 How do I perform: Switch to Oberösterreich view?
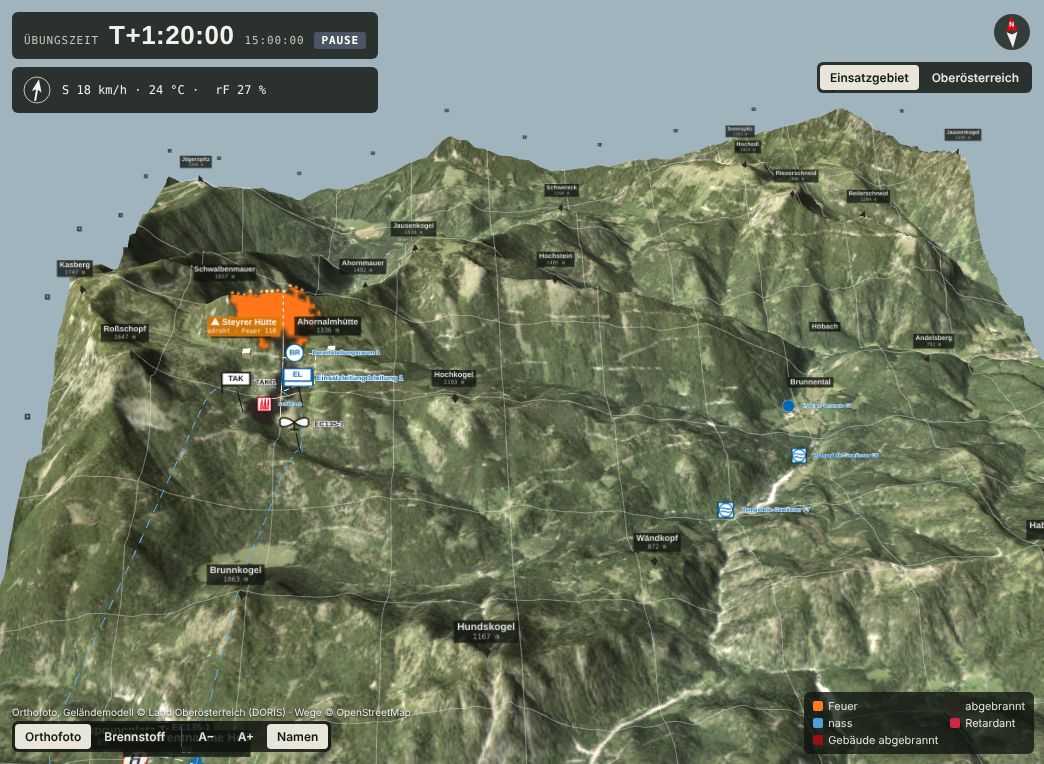coord(975,77)
